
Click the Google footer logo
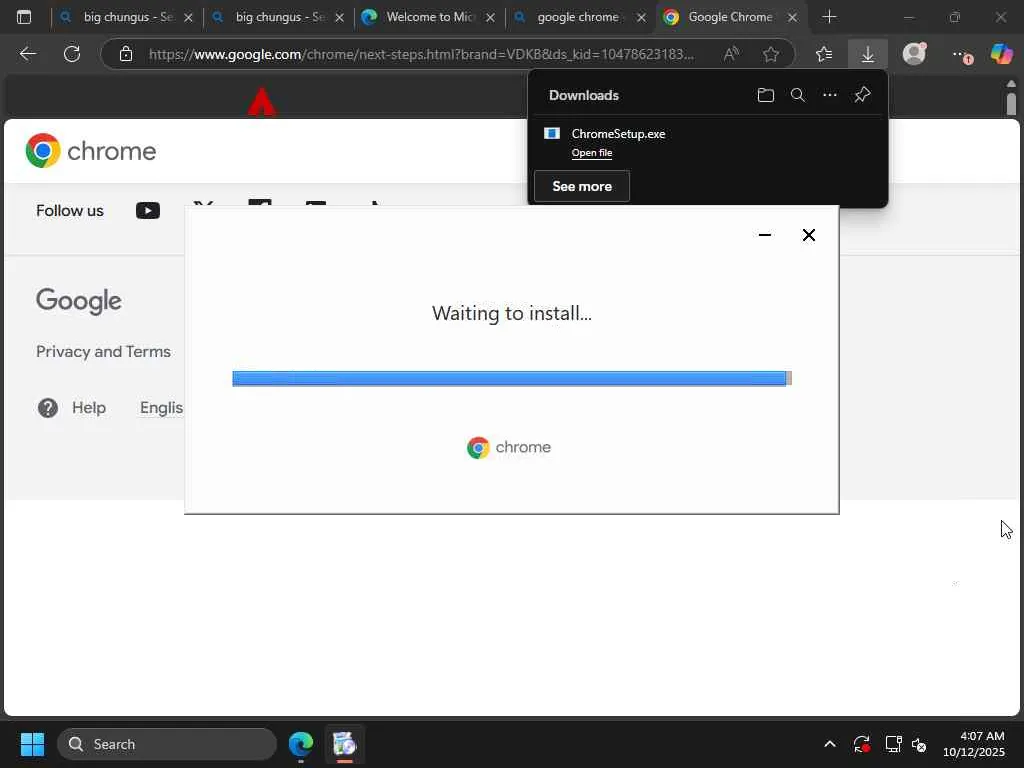point(78,300)
